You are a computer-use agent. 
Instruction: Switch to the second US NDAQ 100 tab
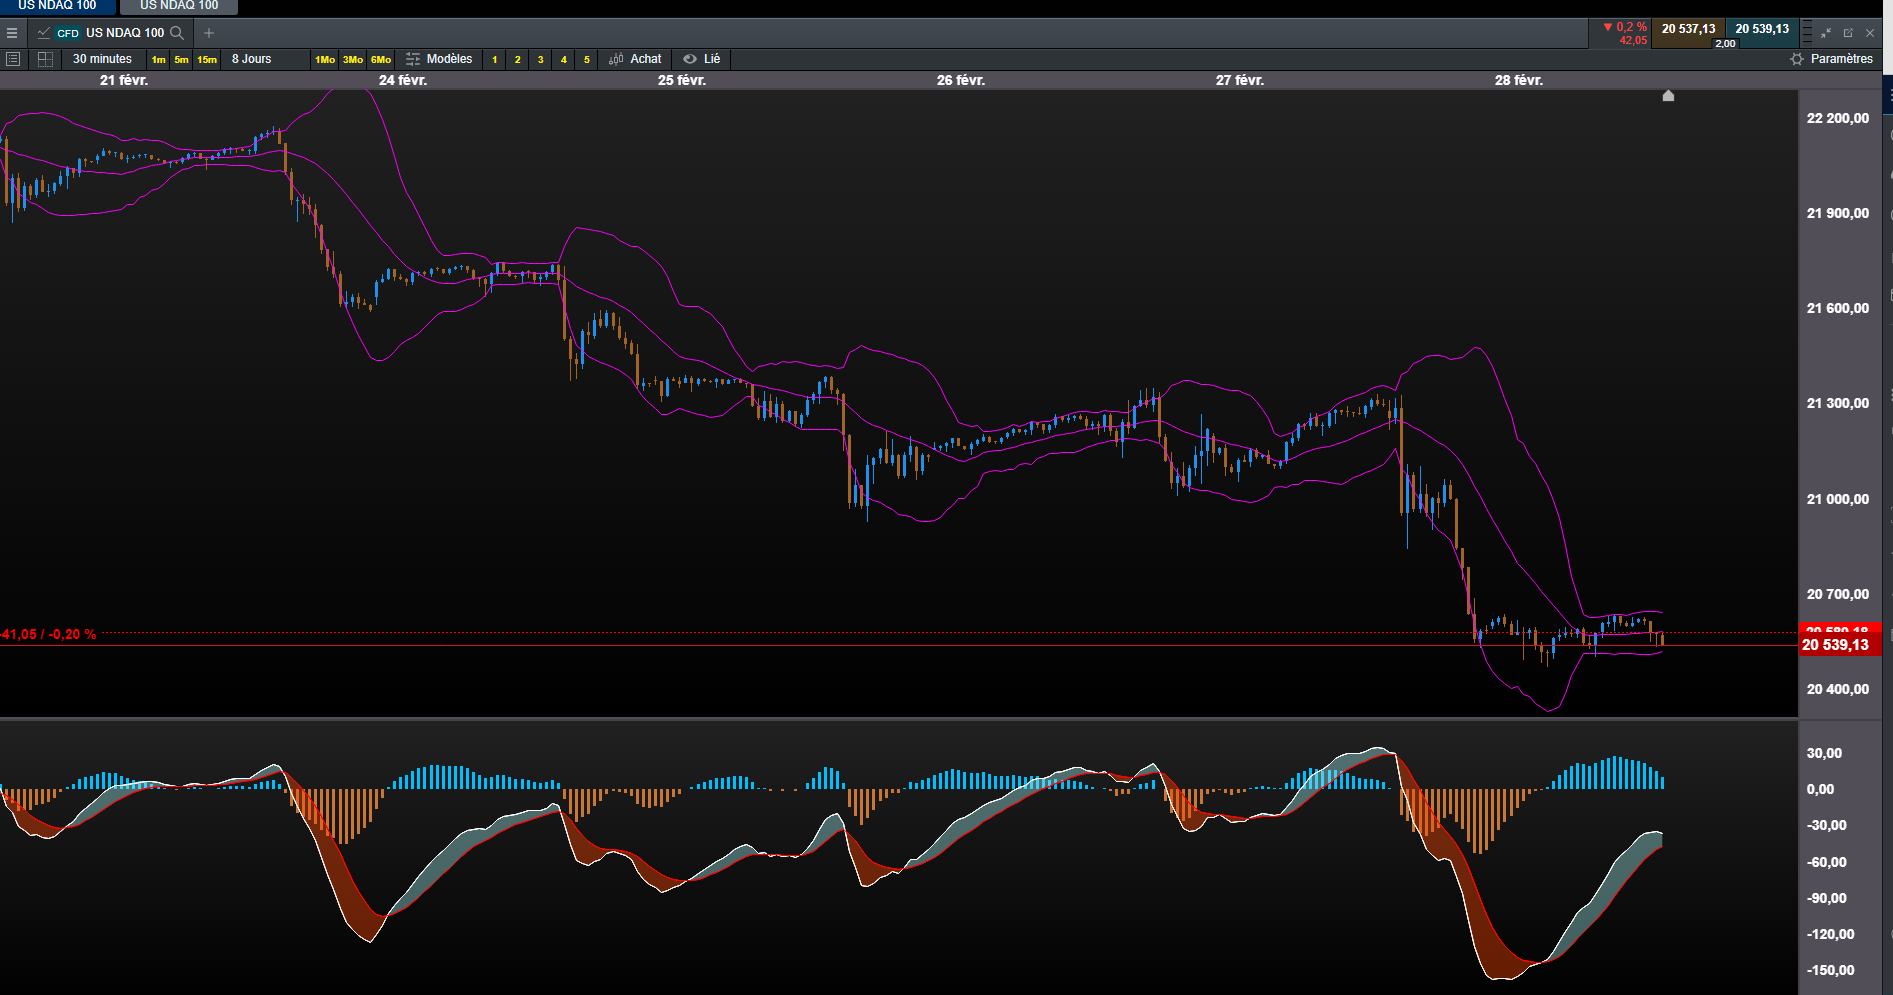179,6
